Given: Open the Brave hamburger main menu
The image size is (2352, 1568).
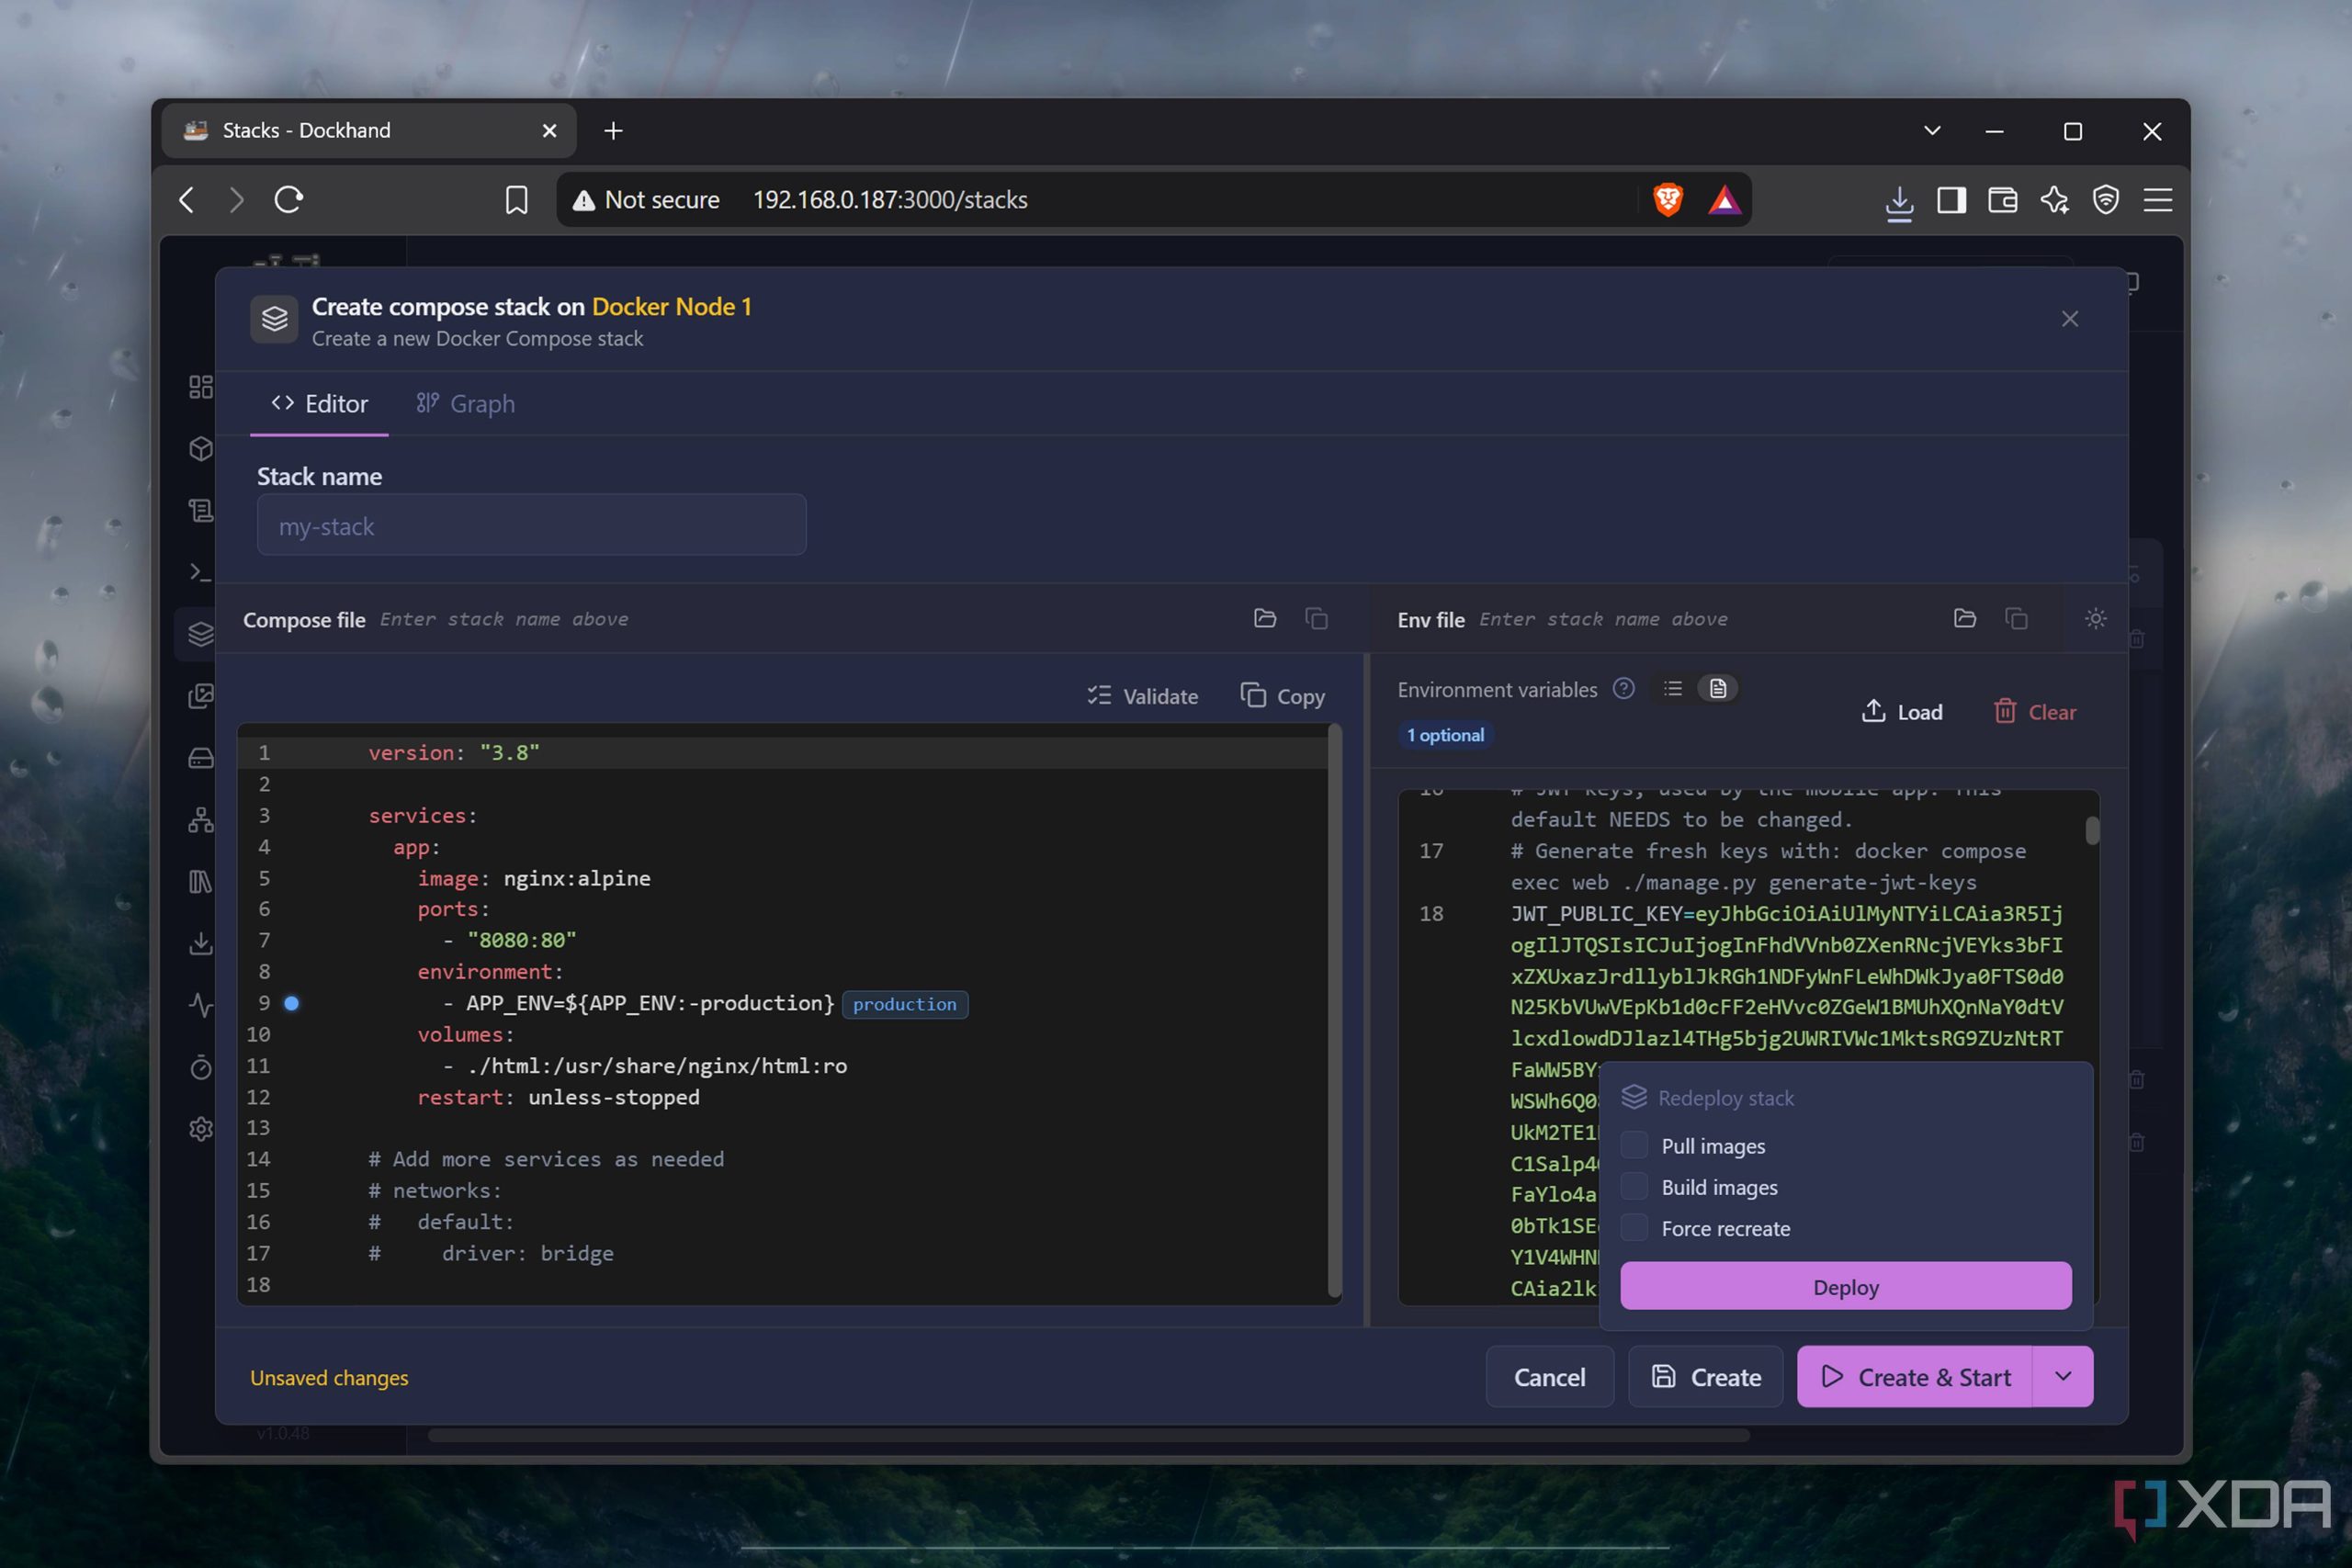Looking at the screenshot, I should pyautogui.click(x=2158, y=200).
